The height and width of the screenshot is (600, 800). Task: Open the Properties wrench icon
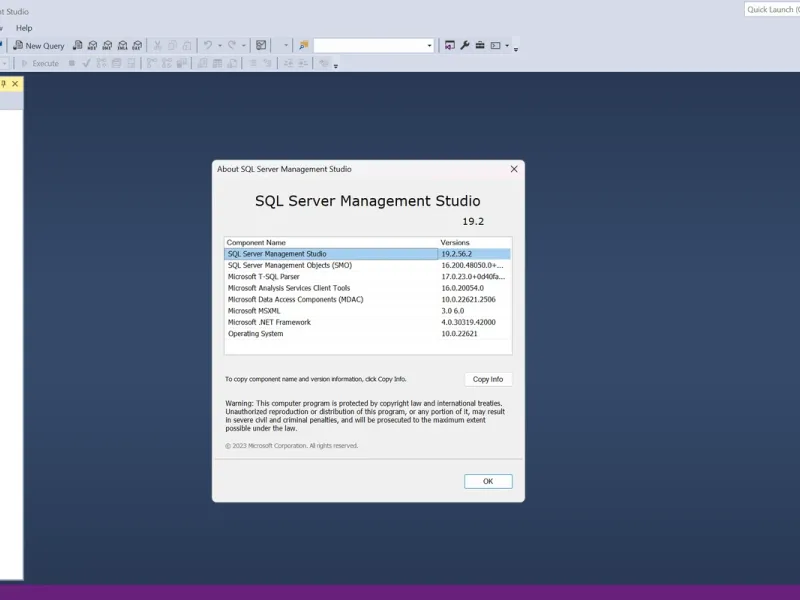(465, 45)
